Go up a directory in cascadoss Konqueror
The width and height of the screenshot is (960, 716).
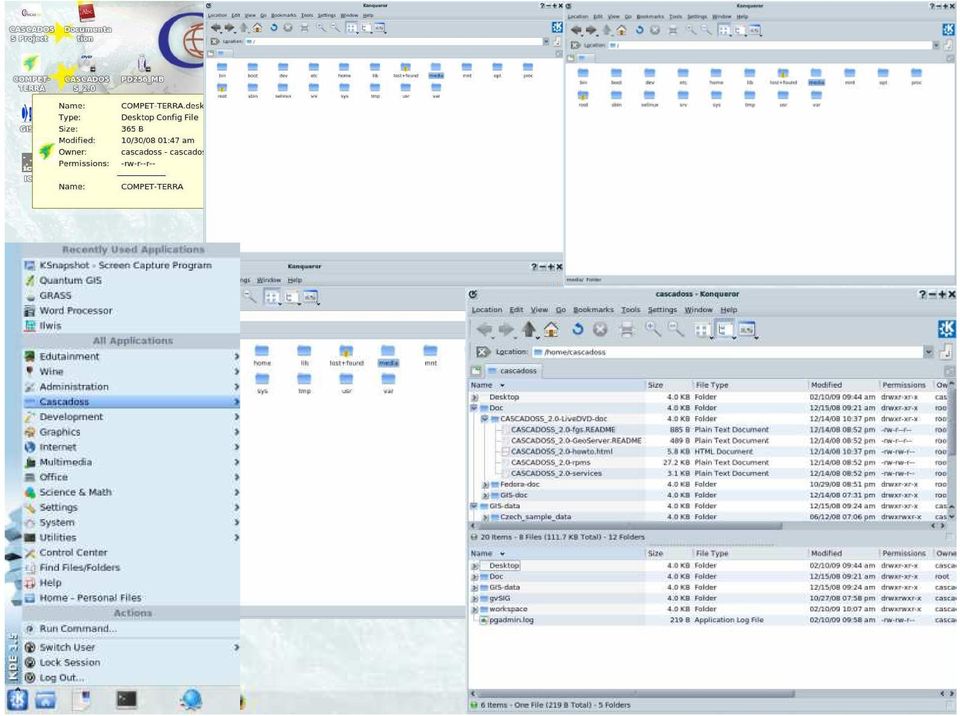click(529, 330)
